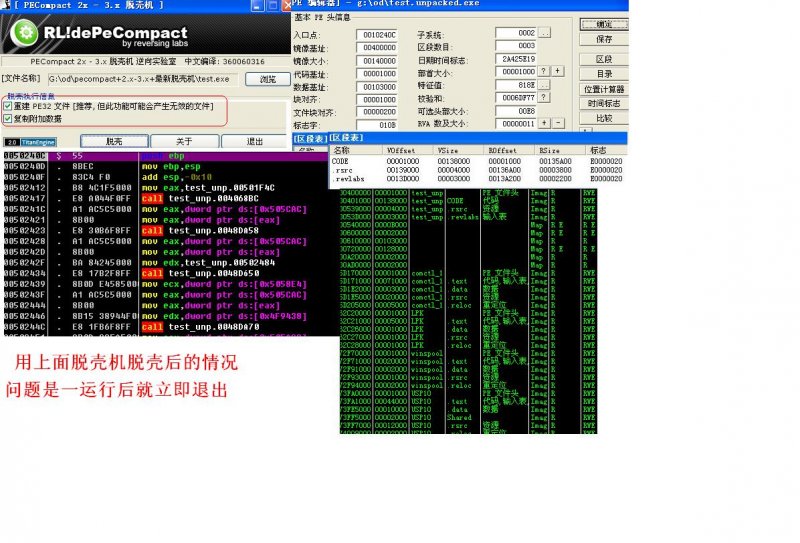The width and height of the screenshot is (800, 543).
Task: Maximize the PECompact unpacker window
Action: click(272, 5)
